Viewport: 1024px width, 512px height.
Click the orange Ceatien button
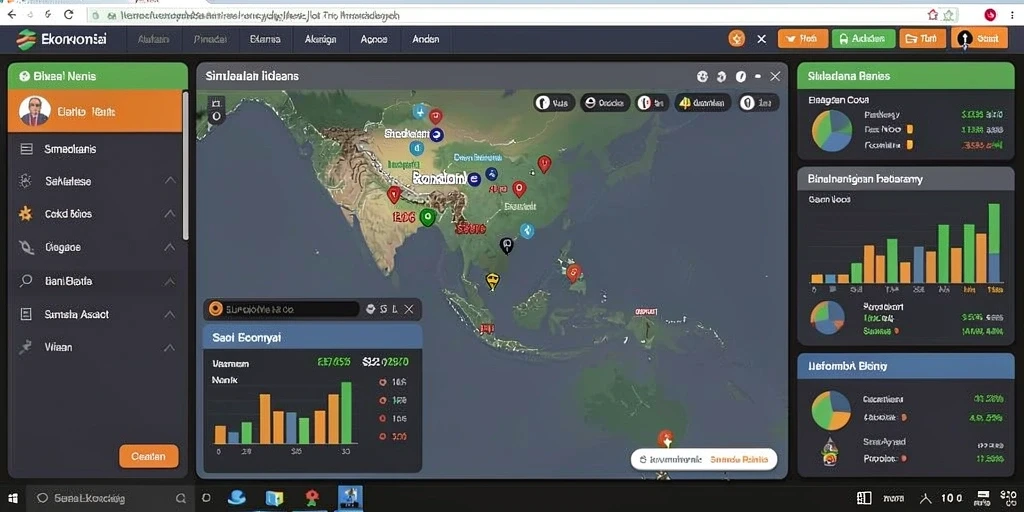click(x=149, y=456)
